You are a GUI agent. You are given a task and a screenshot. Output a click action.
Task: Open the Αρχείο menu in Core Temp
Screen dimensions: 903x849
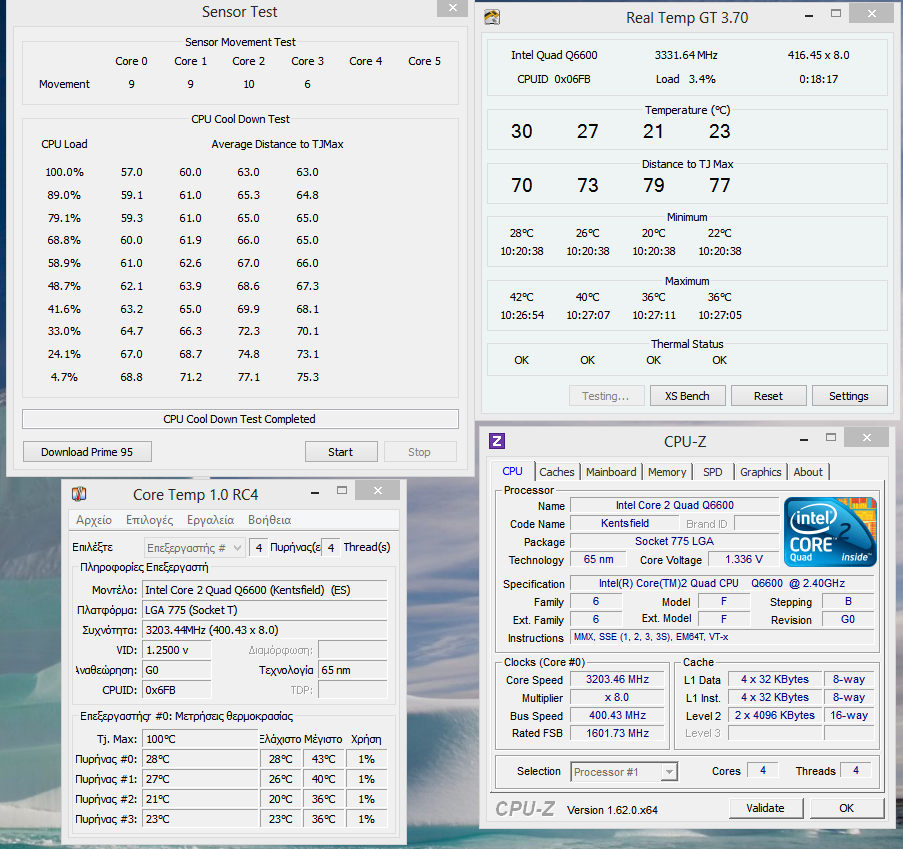94,520
